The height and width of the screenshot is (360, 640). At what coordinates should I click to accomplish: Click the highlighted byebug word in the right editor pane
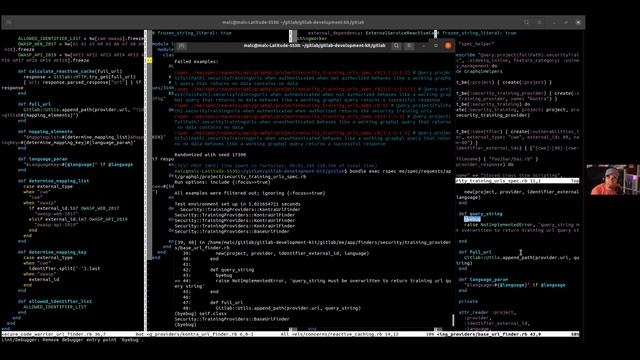tap(472, 219)
